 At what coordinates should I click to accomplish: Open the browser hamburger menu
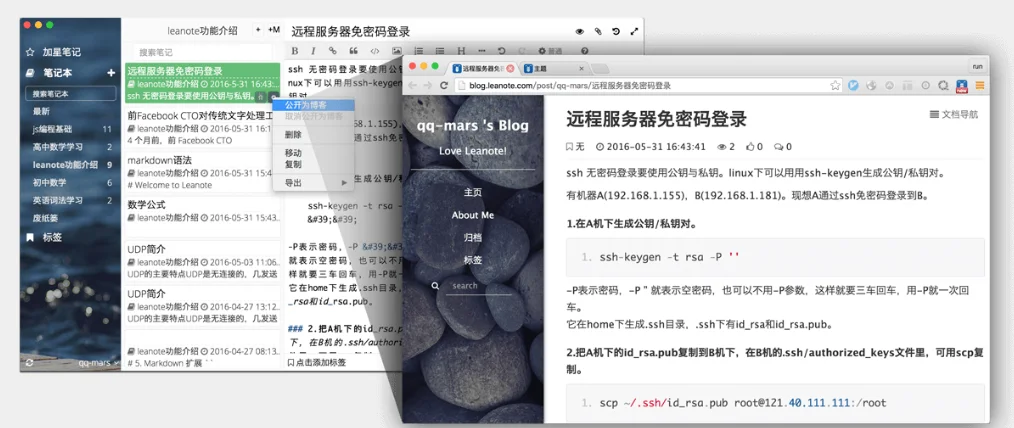point(980,85)
